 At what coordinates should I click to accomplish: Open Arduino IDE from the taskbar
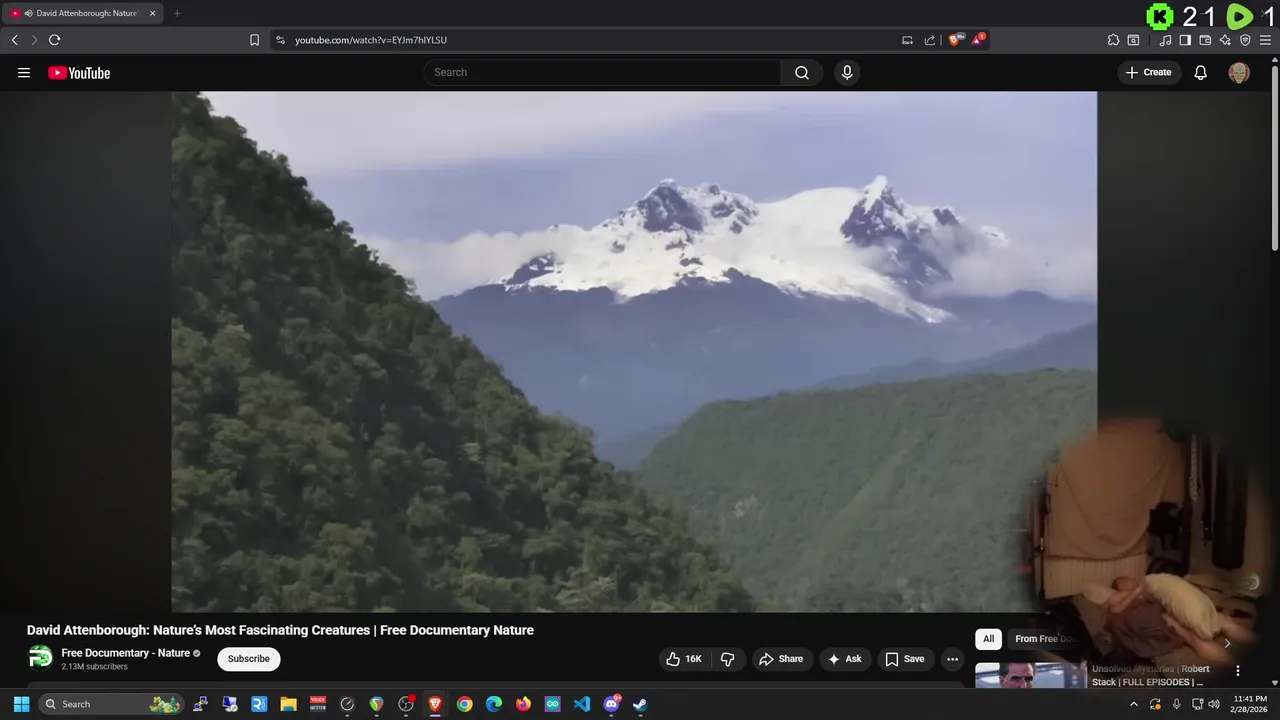click(x=553, y=704)
